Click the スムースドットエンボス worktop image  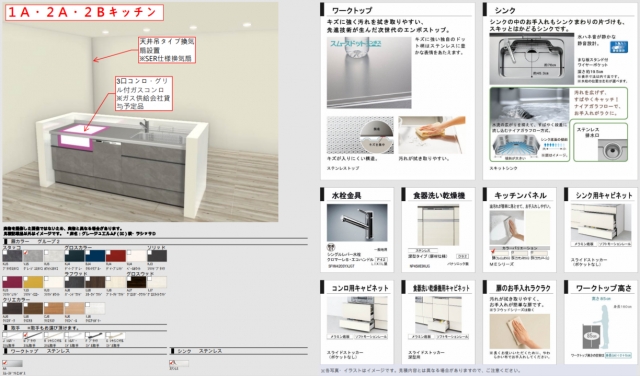369,72
